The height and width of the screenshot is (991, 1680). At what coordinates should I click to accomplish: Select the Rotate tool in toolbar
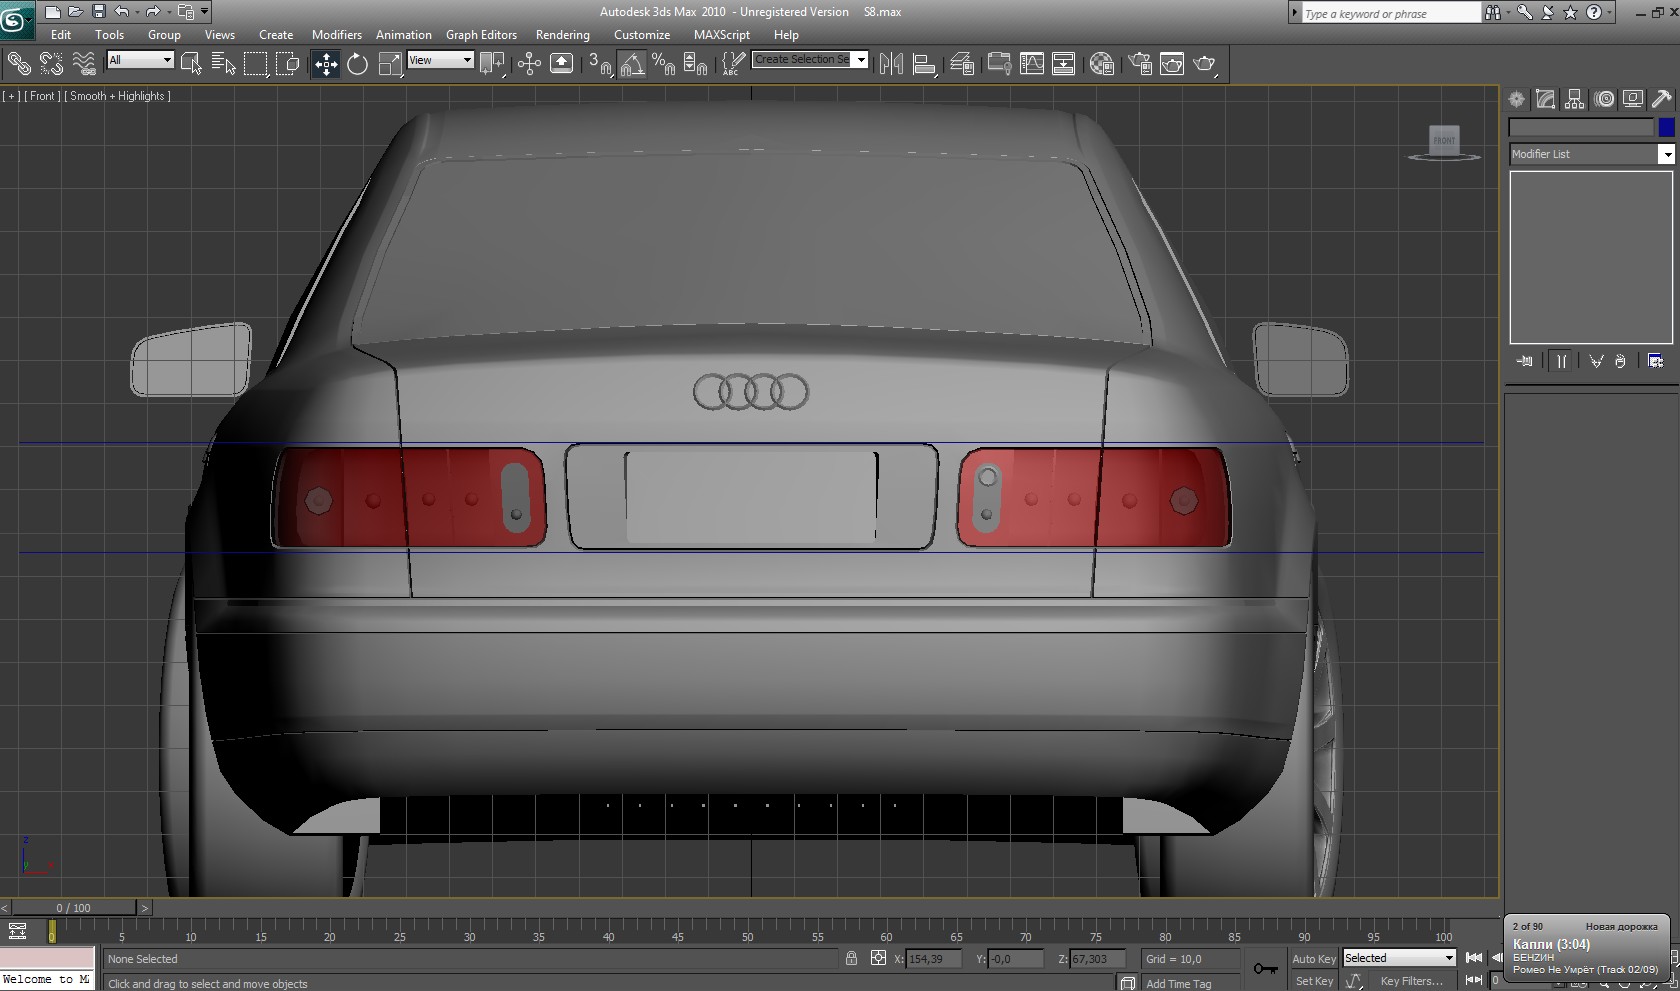357,64
